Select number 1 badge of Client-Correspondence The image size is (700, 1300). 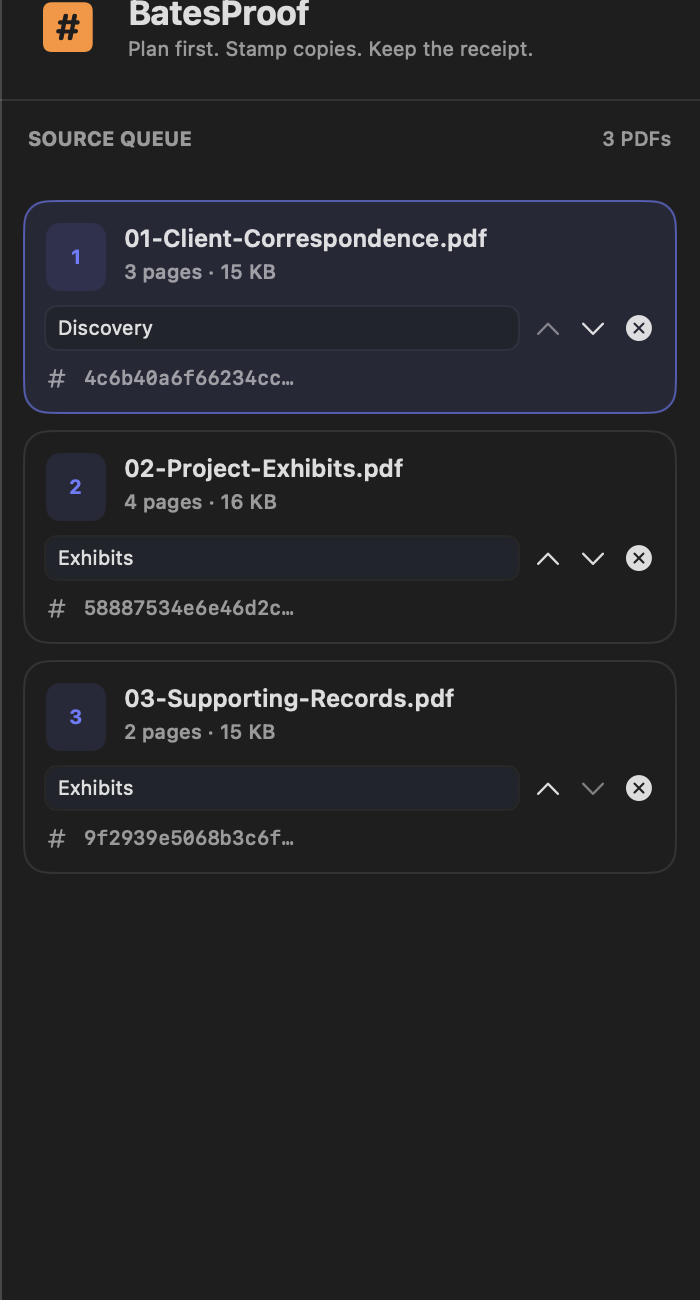coord(76,257)
